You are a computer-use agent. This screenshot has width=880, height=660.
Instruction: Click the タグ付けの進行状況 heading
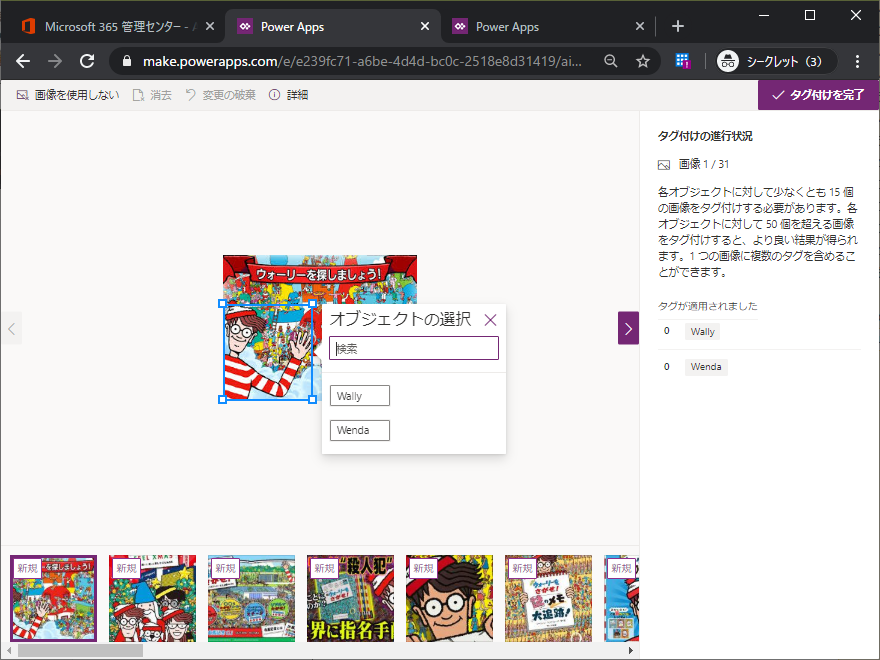point(705,136)
